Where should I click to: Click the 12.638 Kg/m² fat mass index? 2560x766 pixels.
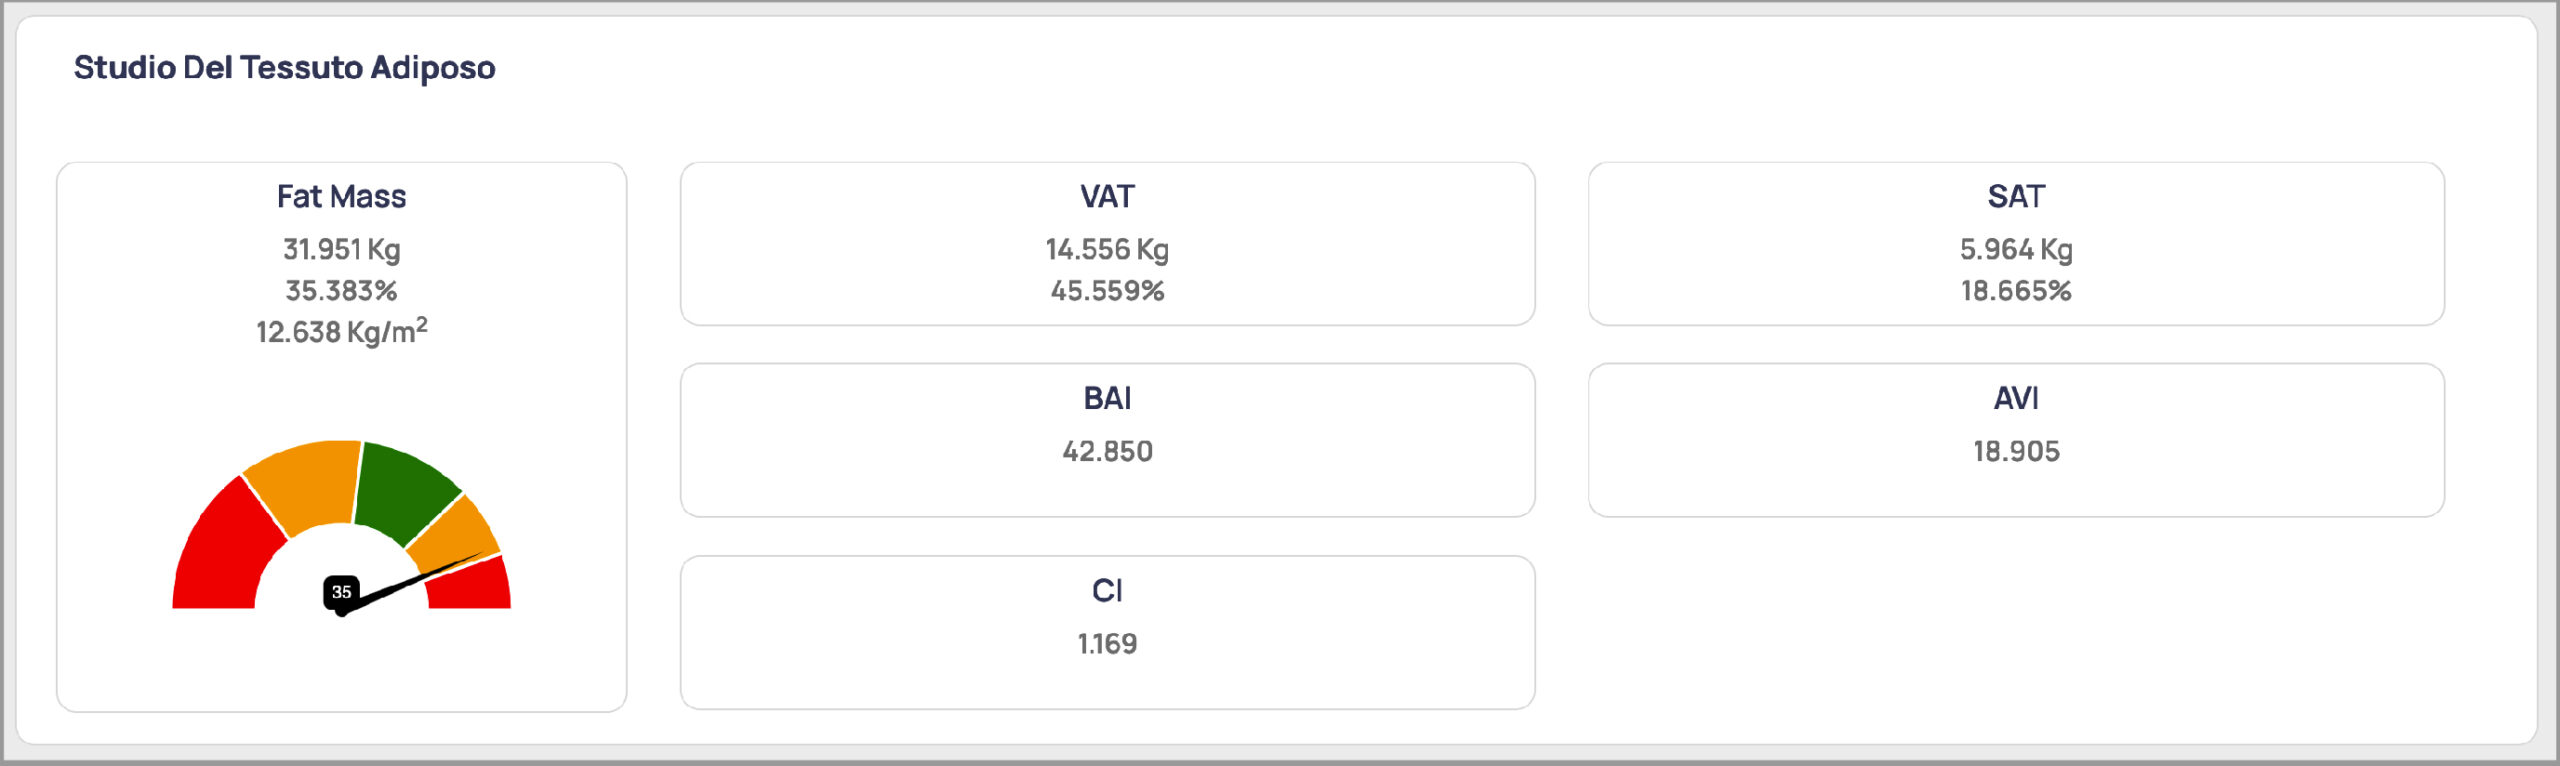341,331
